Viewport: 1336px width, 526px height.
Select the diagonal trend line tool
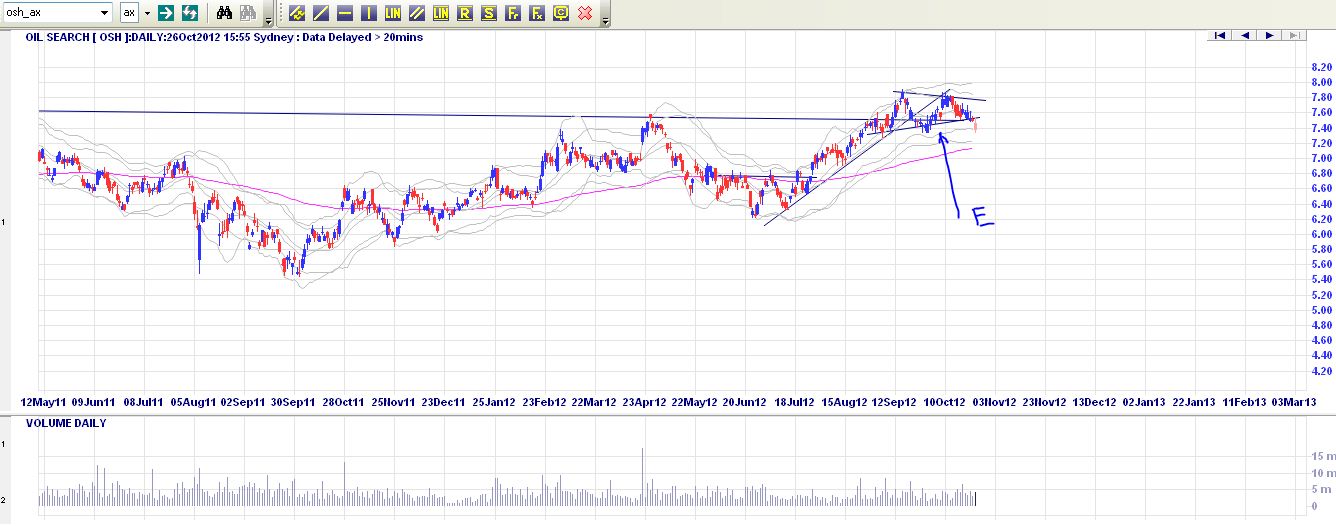(321, 13)
